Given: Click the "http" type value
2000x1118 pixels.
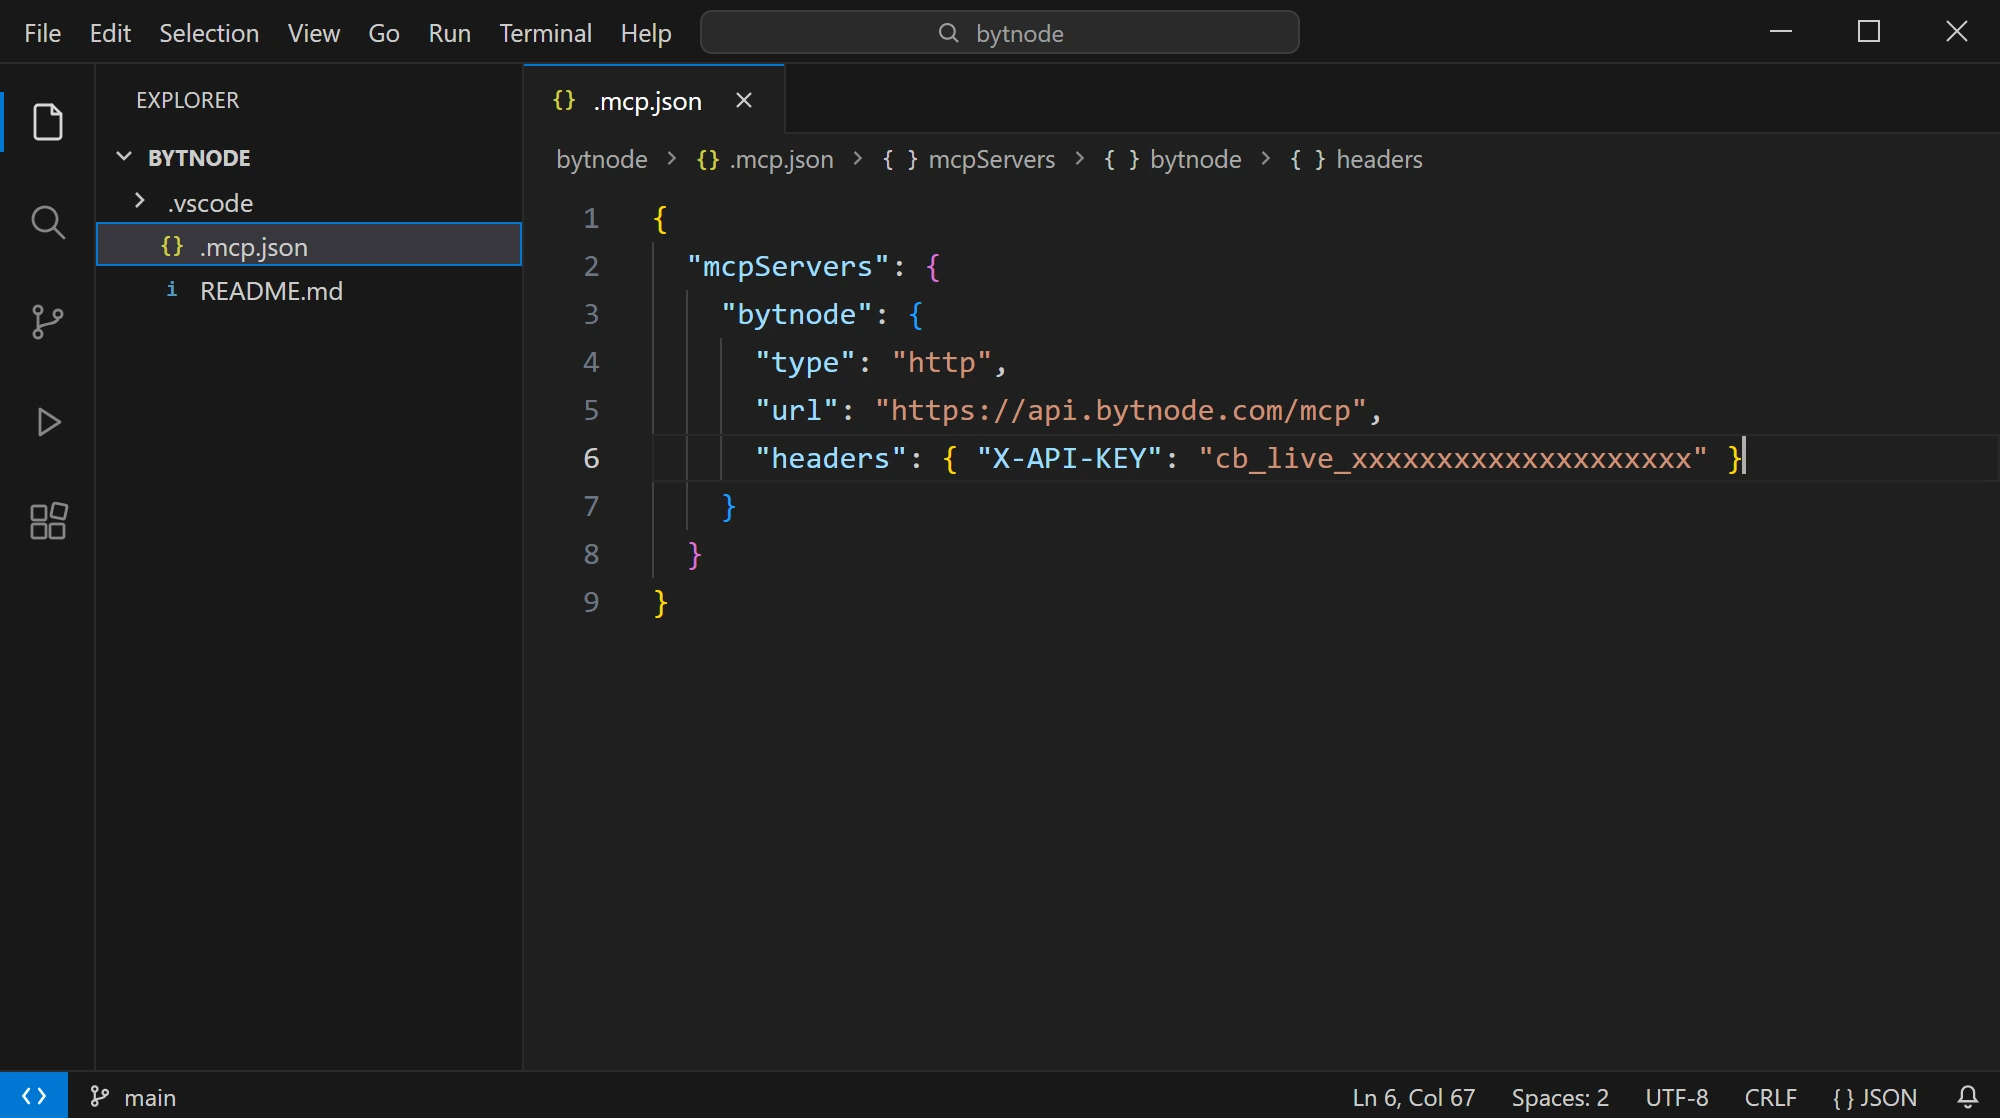Looking at the screenshot, I should click(942, 362).
